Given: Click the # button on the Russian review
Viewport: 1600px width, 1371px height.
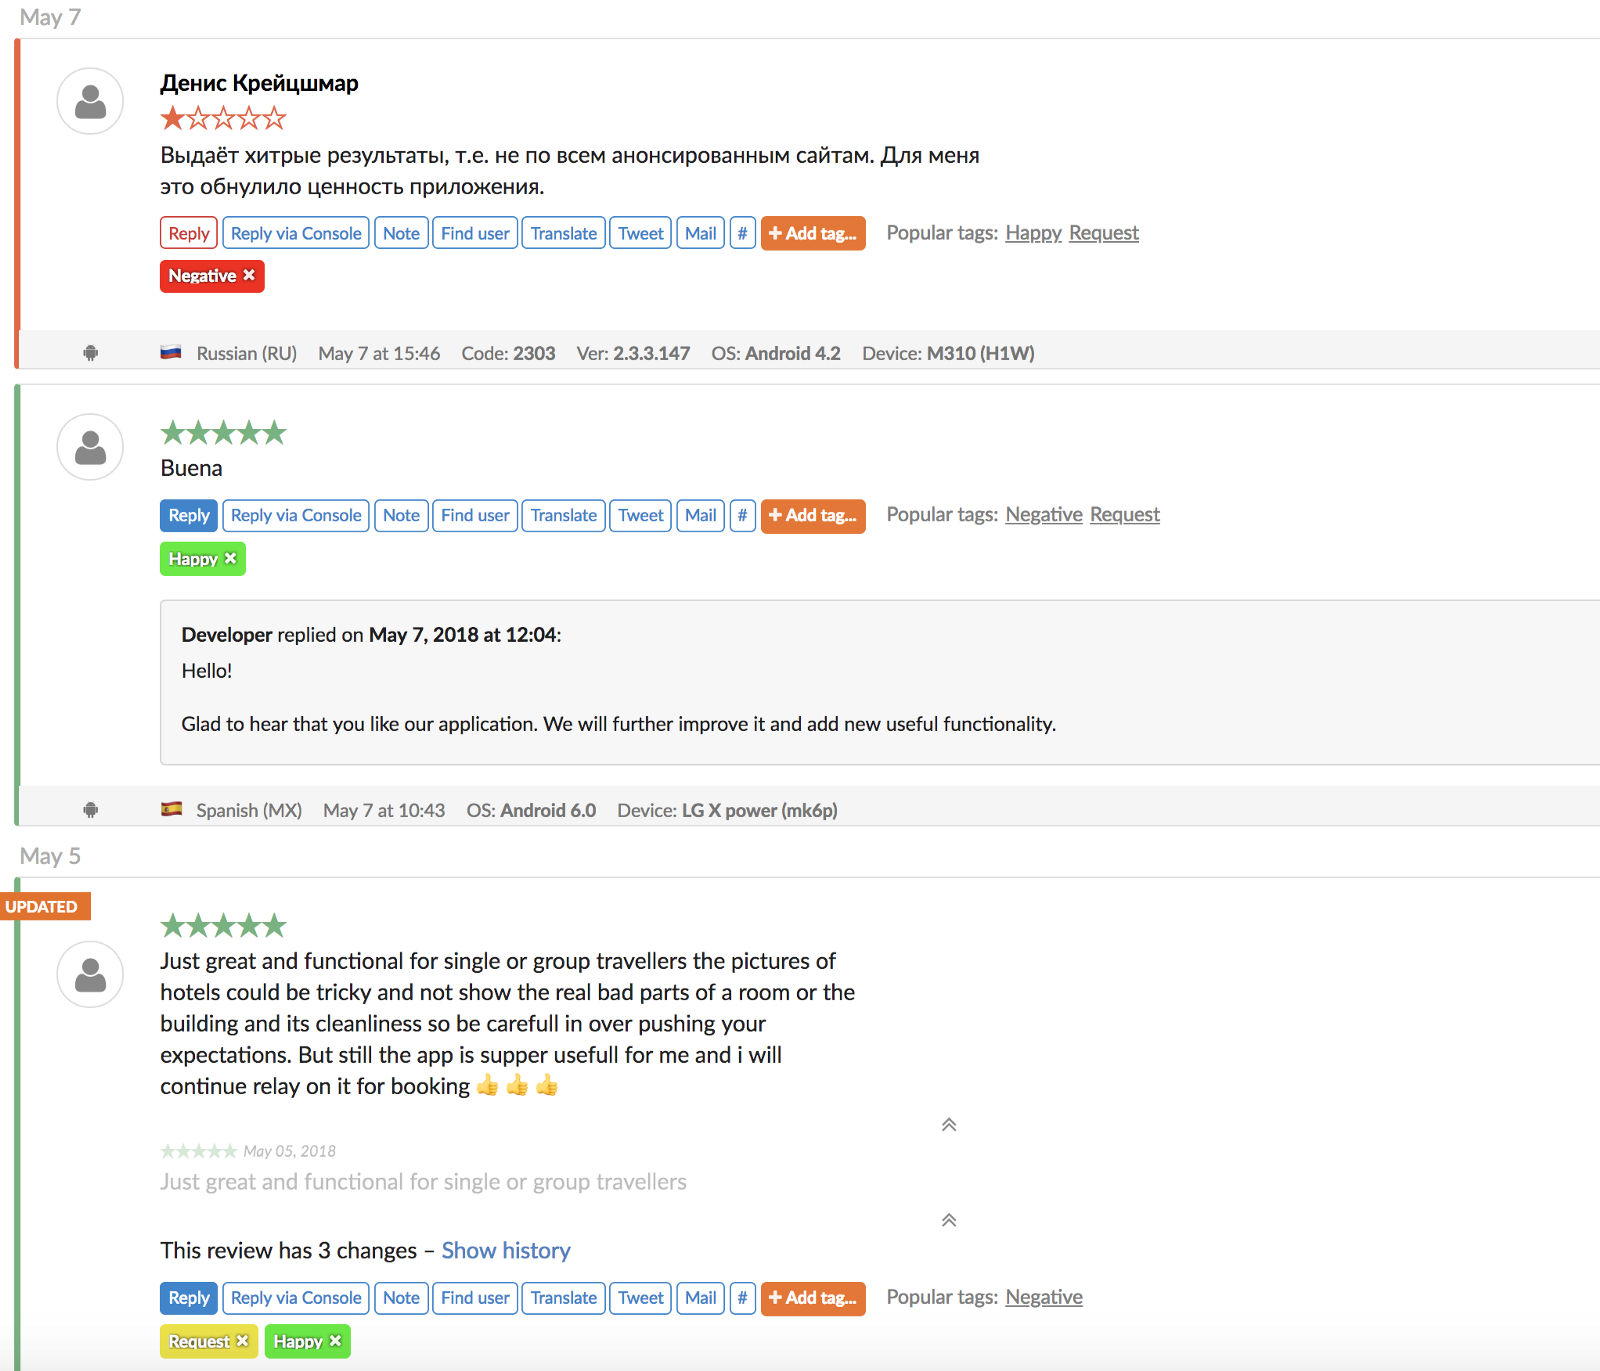Looking at the screenshot, I should pos(742,233).
